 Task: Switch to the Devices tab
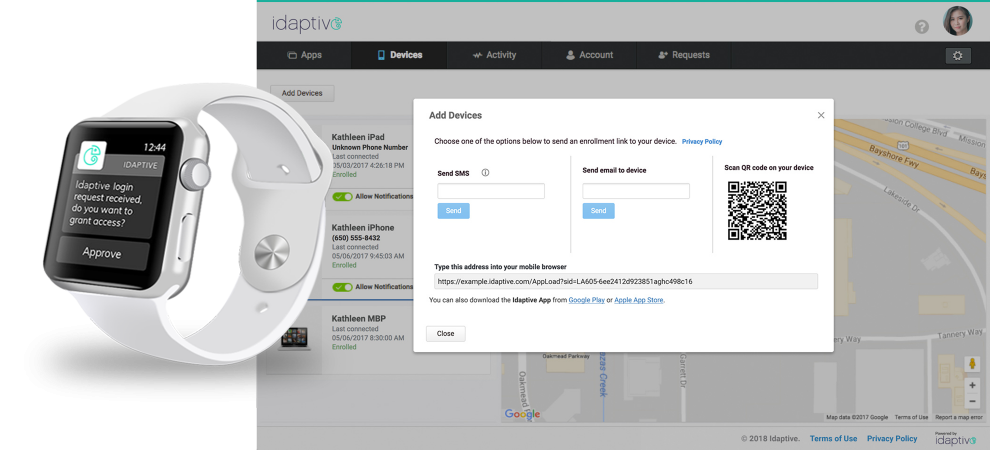(399, 55)
